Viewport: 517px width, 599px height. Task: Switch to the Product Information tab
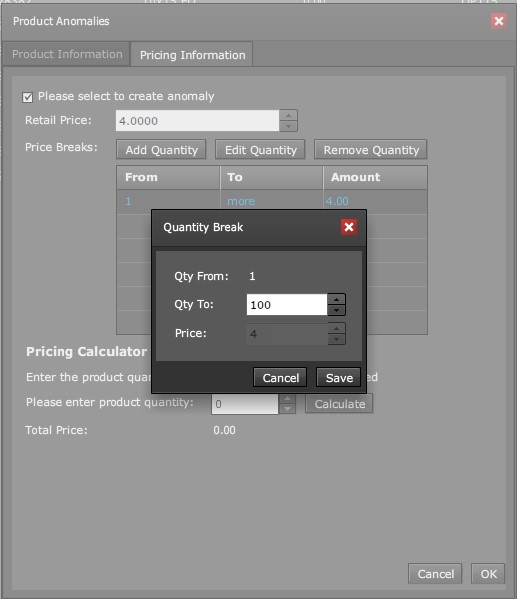(67, 54)
